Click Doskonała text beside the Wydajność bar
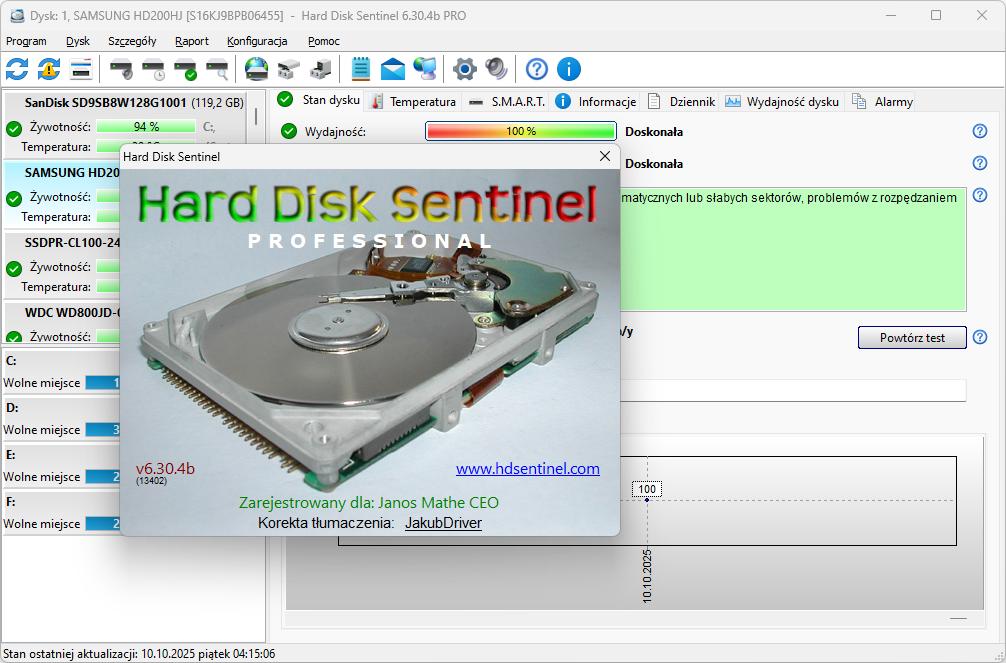1006x663 pixels. [x=654, y=132]
